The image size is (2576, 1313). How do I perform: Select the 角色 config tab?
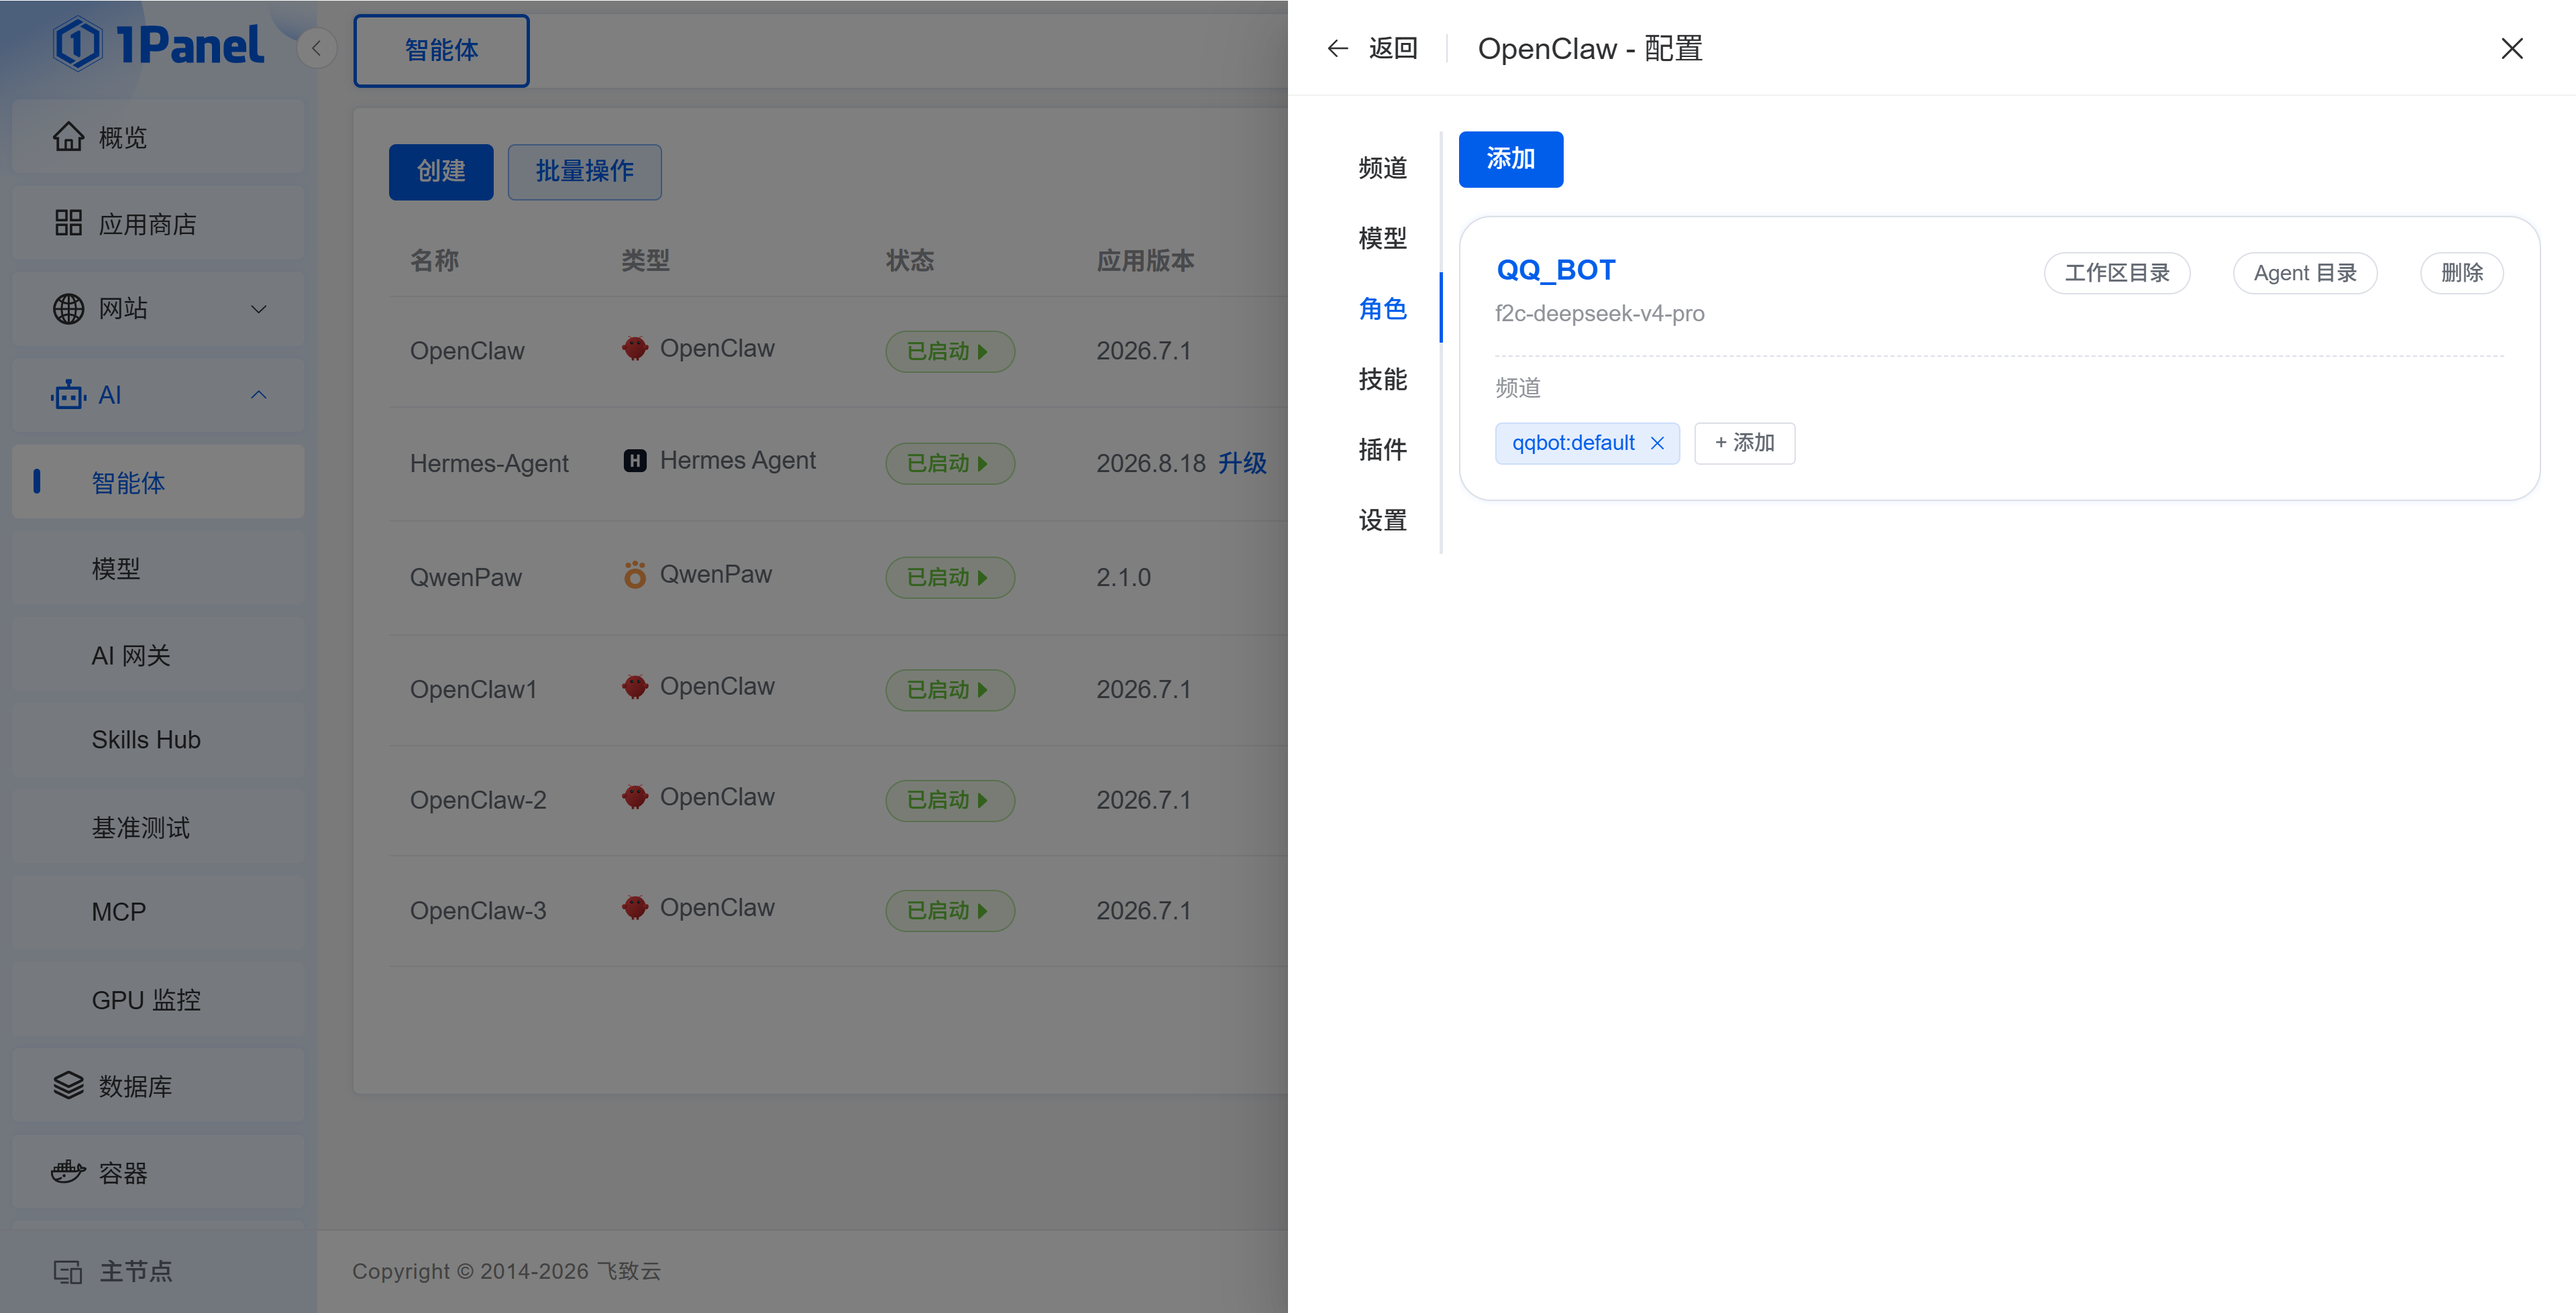[x=1383, y=309]
